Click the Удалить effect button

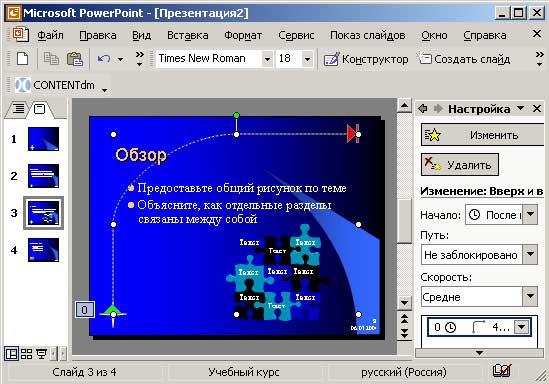(460, 165)
